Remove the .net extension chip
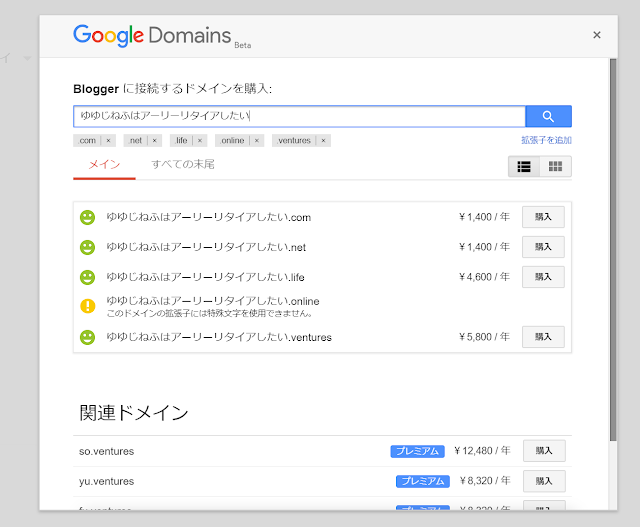 (154, 140)
